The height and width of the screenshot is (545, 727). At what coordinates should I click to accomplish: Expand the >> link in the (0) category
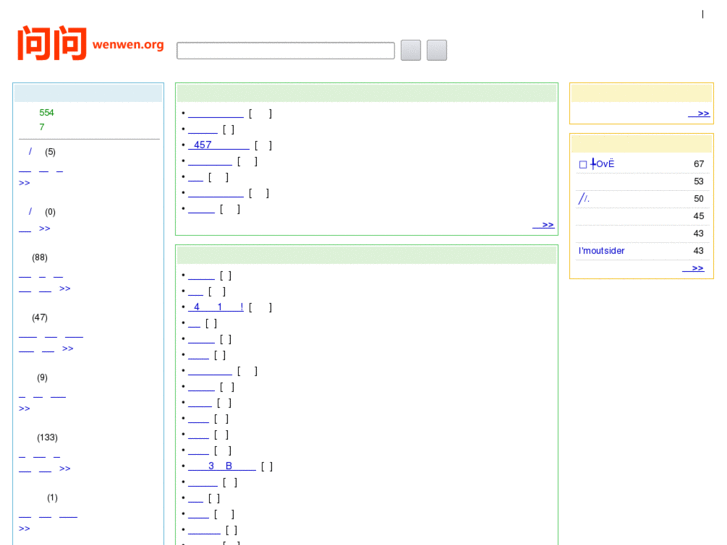tap(45, 228)
